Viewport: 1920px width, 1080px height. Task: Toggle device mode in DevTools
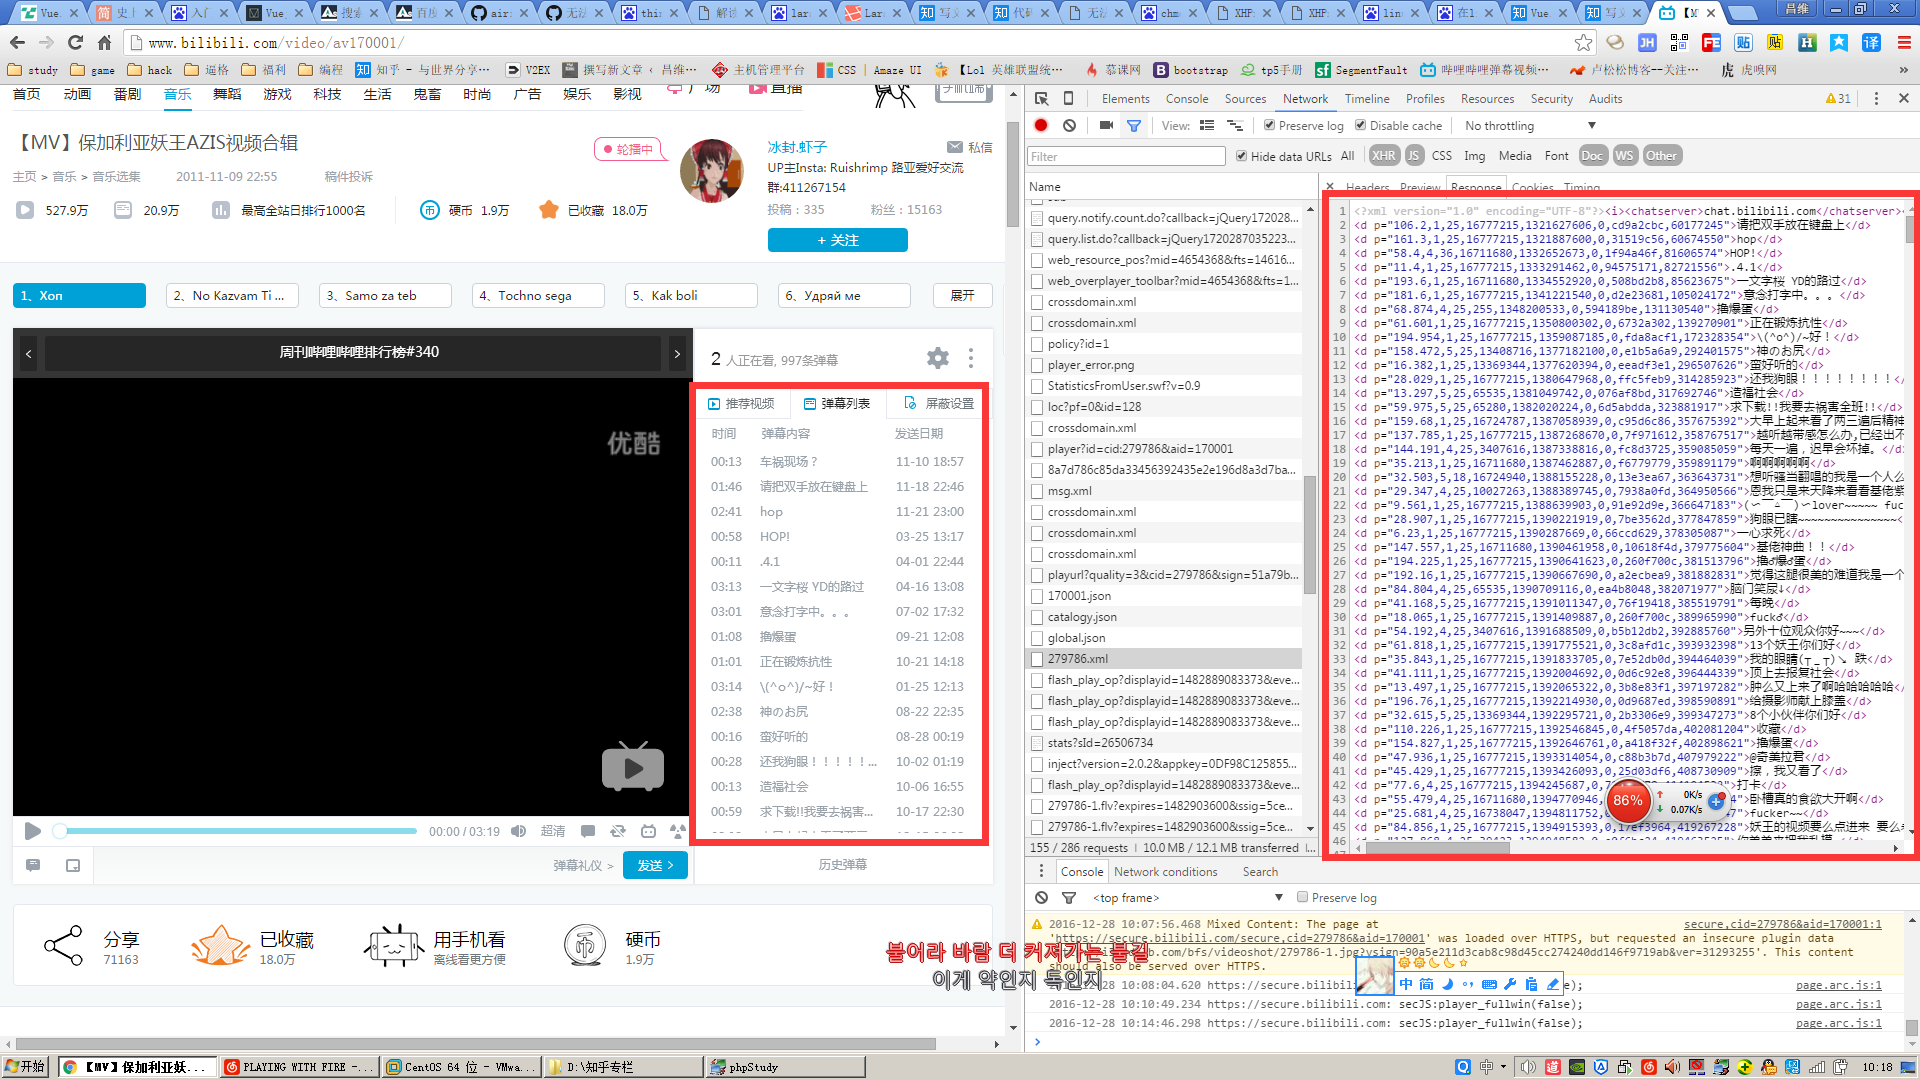1068,99
